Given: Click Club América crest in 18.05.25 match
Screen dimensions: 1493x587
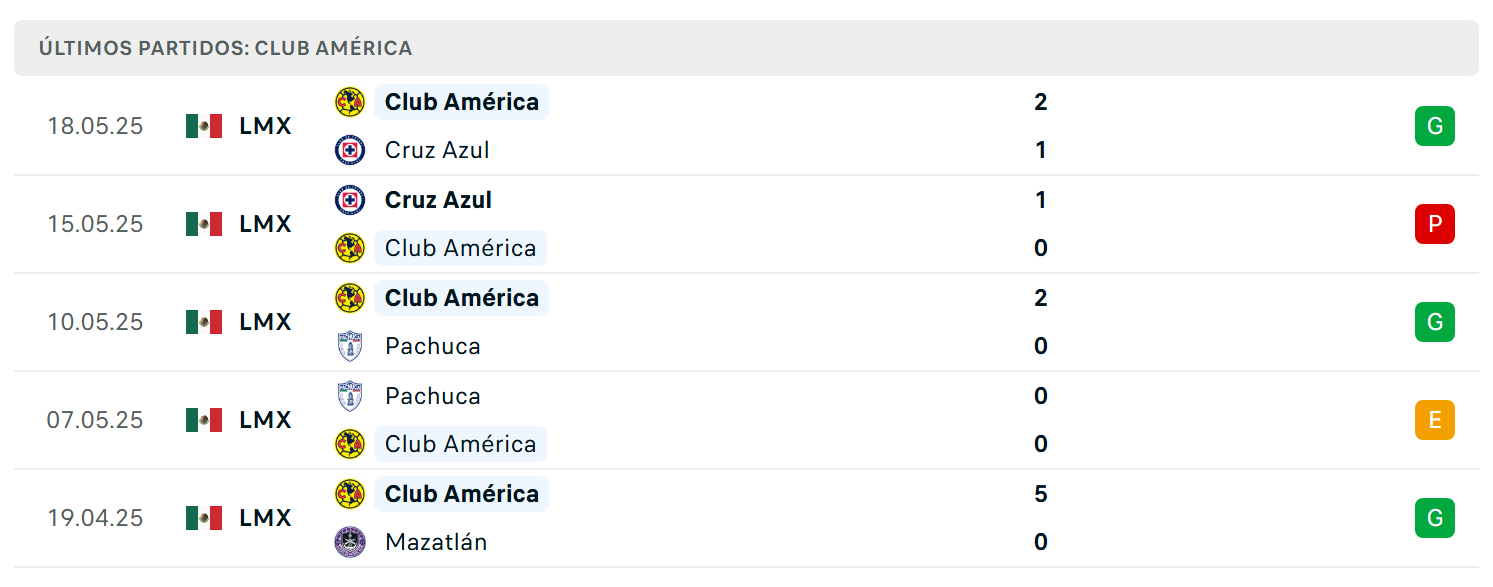Looking at the screenshot, I should [350, 102].
